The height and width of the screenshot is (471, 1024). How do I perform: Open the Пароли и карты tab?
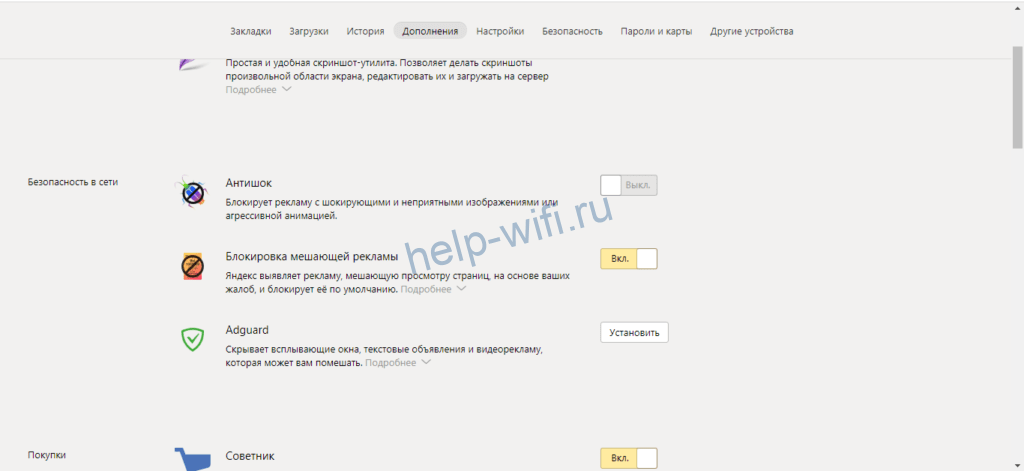(656, 31)
